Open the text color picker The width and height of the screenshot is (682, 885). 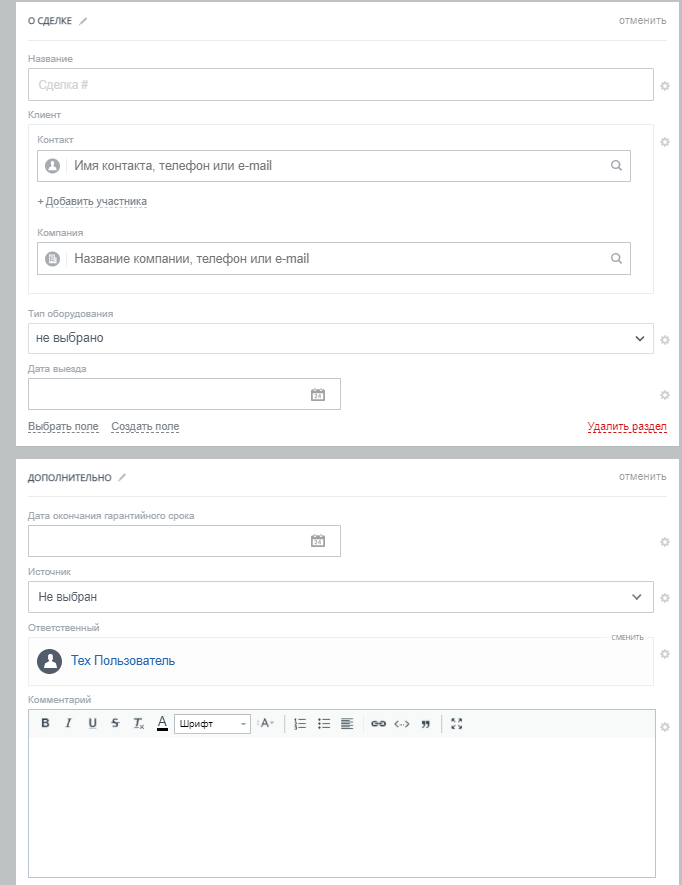coord(162,724)
